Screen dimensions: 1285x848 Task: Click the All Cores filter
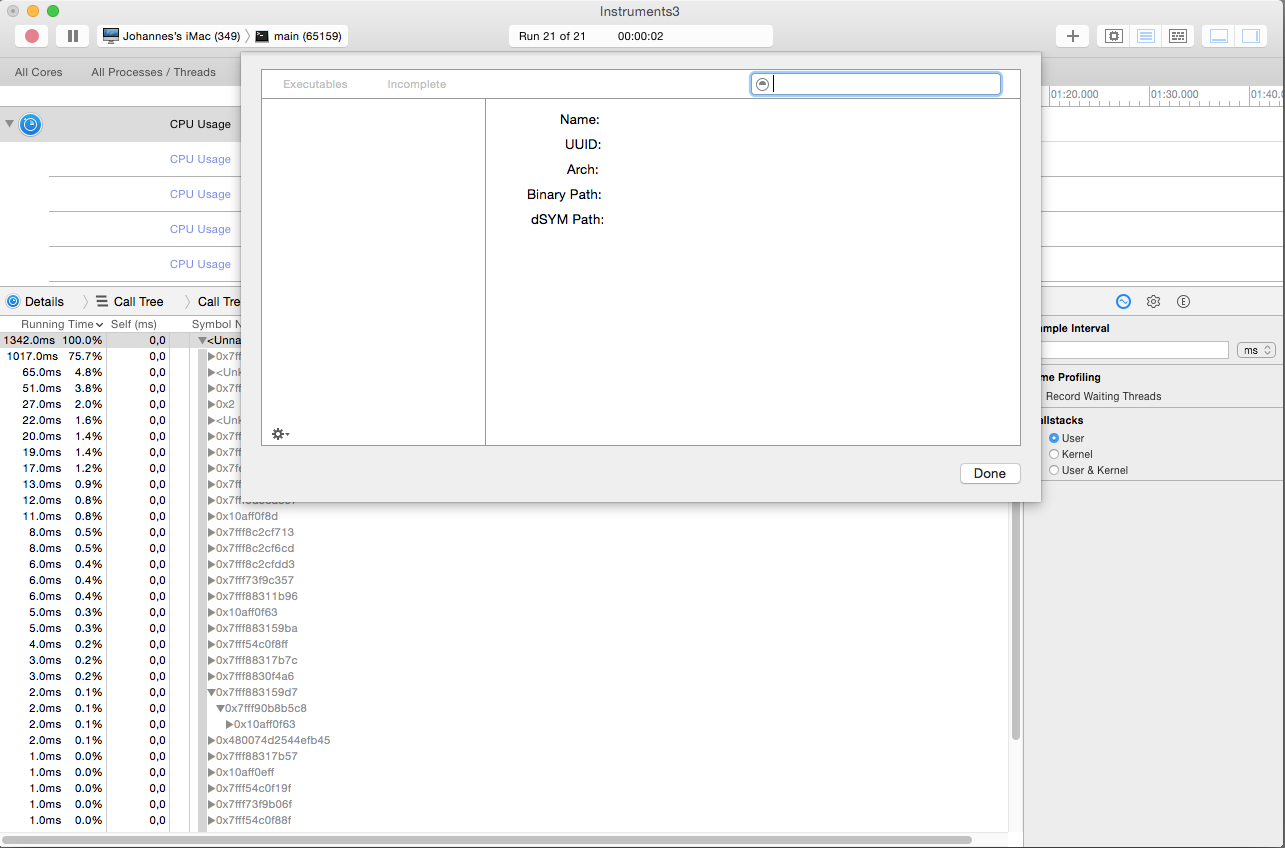[39, 72]
